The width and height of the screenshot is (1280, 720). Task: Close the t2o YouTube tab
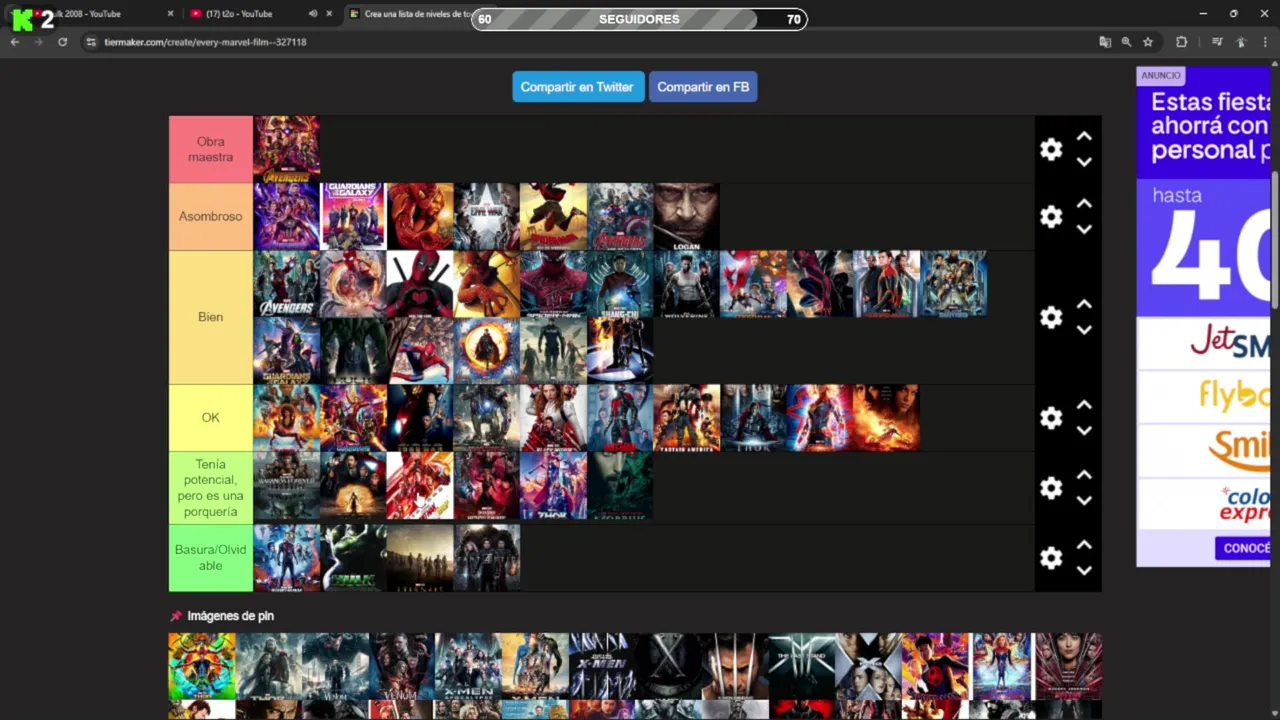[329, 14]
